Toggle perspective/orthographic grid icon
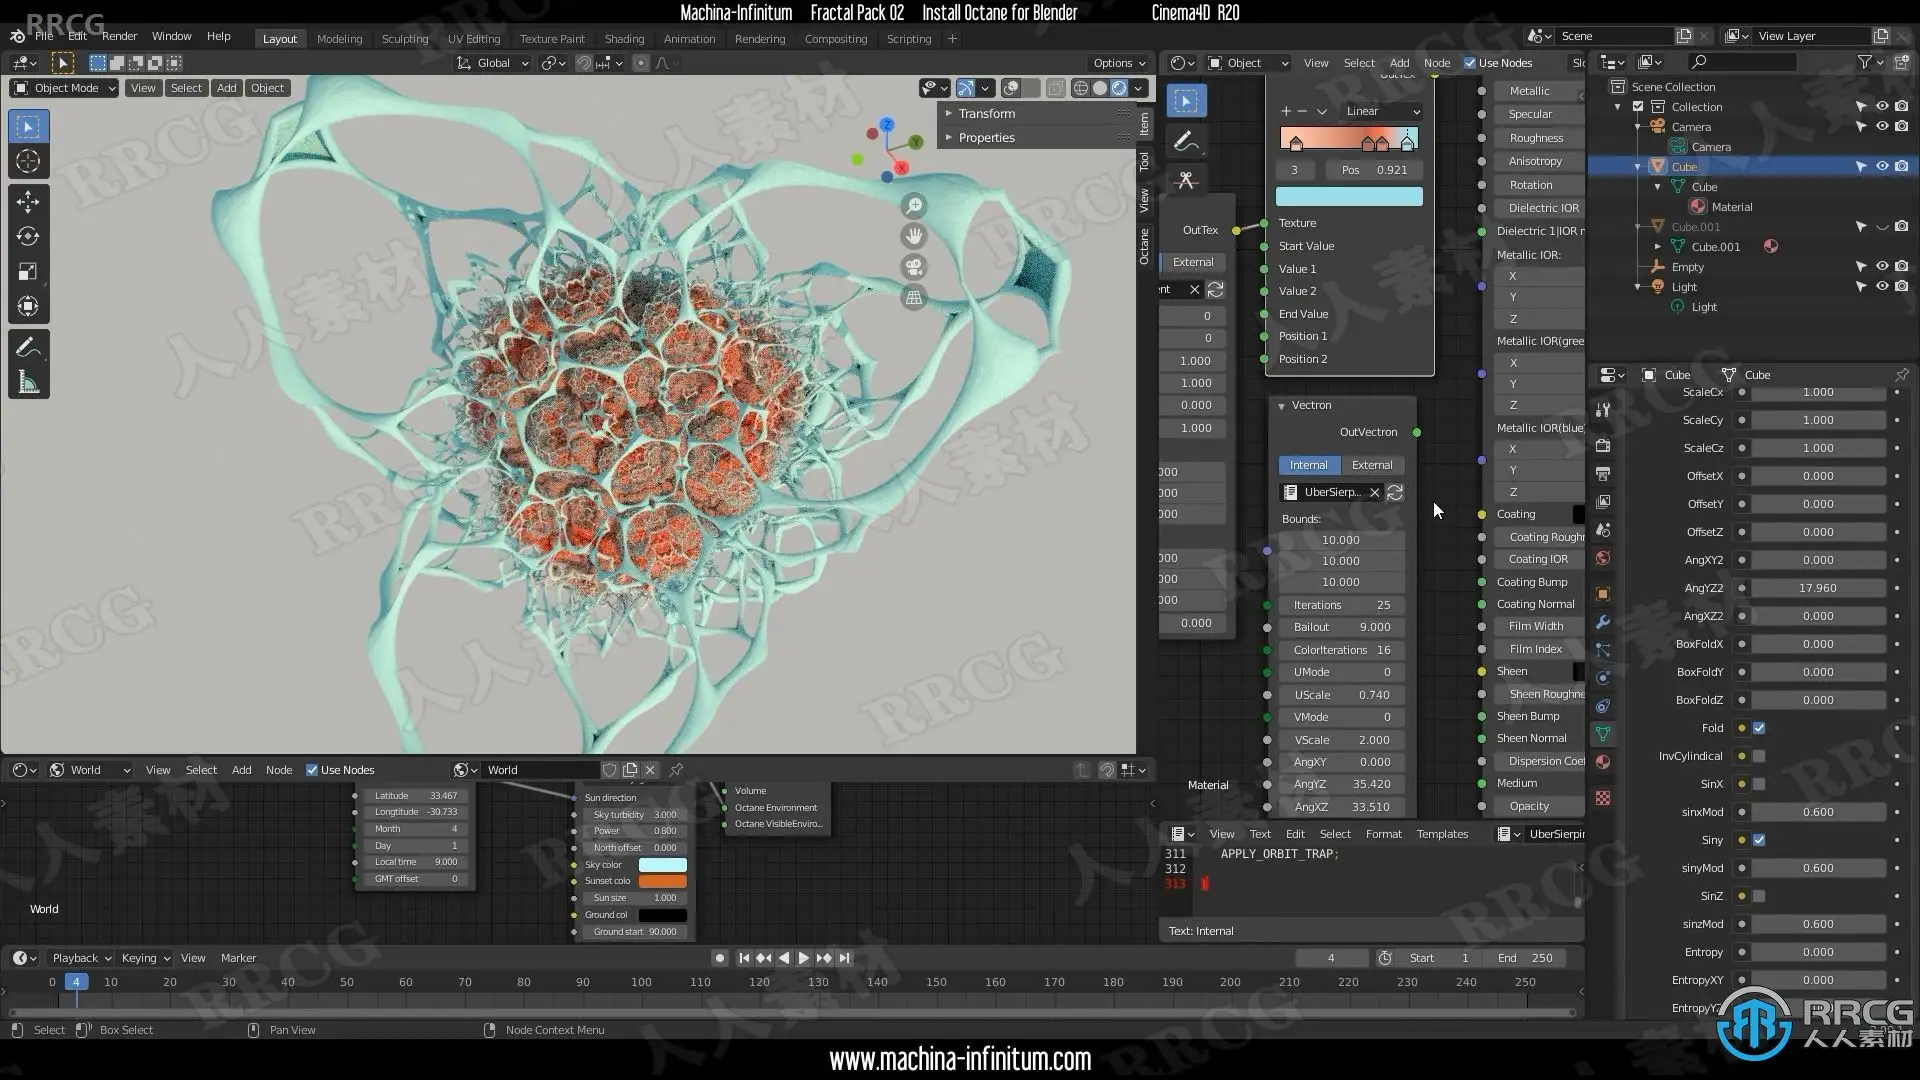 click(913, 298)
